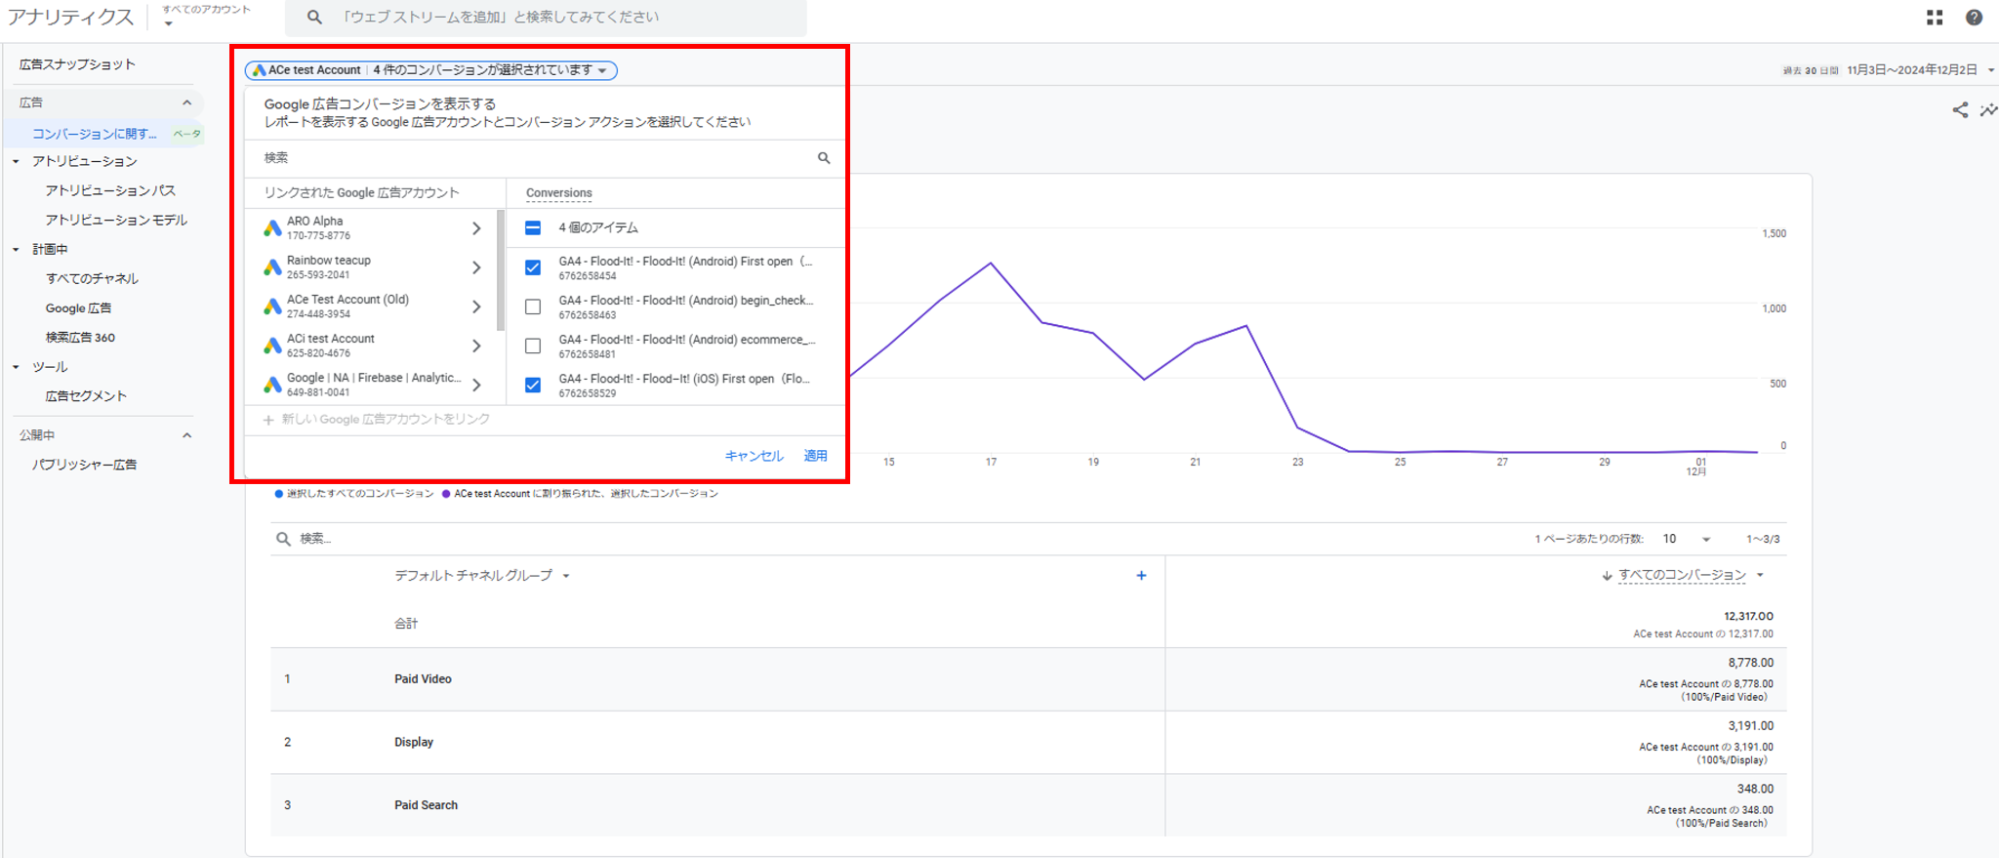Collapse the ツール tree group
The height and width of the screenshot is (858, 1999).
15,367
